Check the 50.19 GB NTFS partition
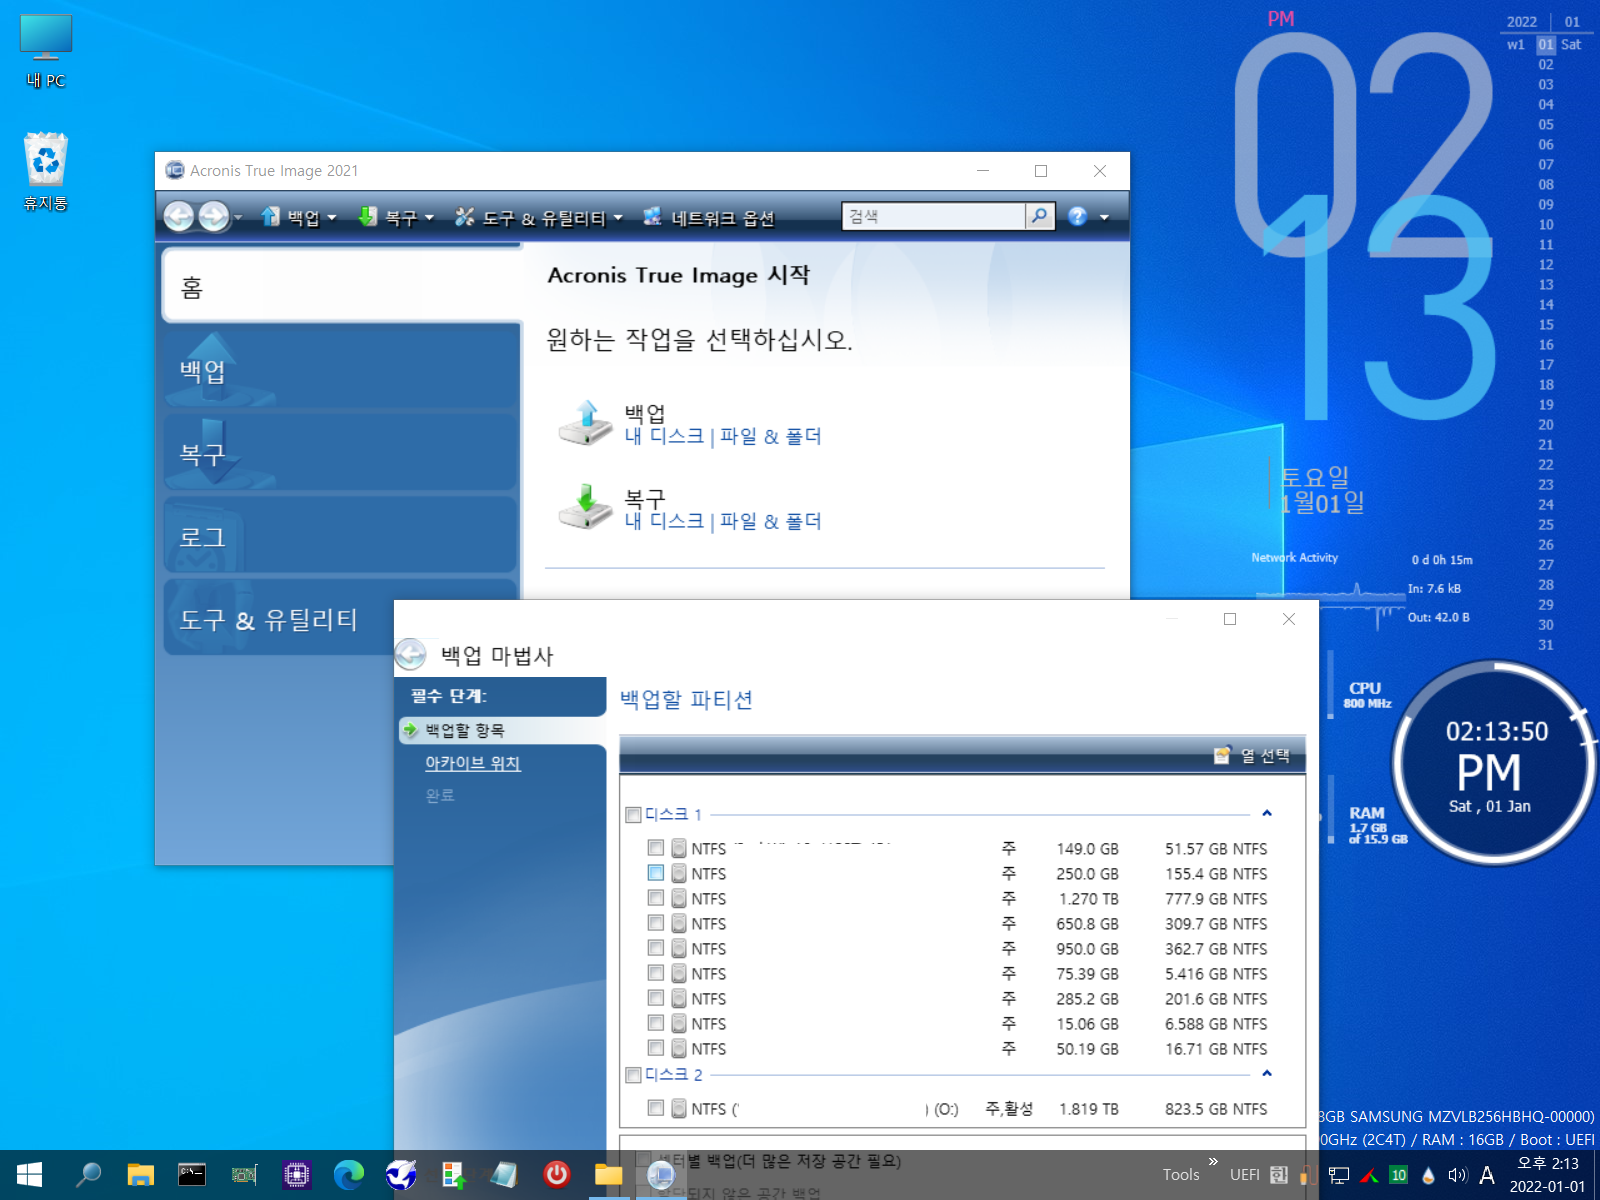 (655, 1048)
